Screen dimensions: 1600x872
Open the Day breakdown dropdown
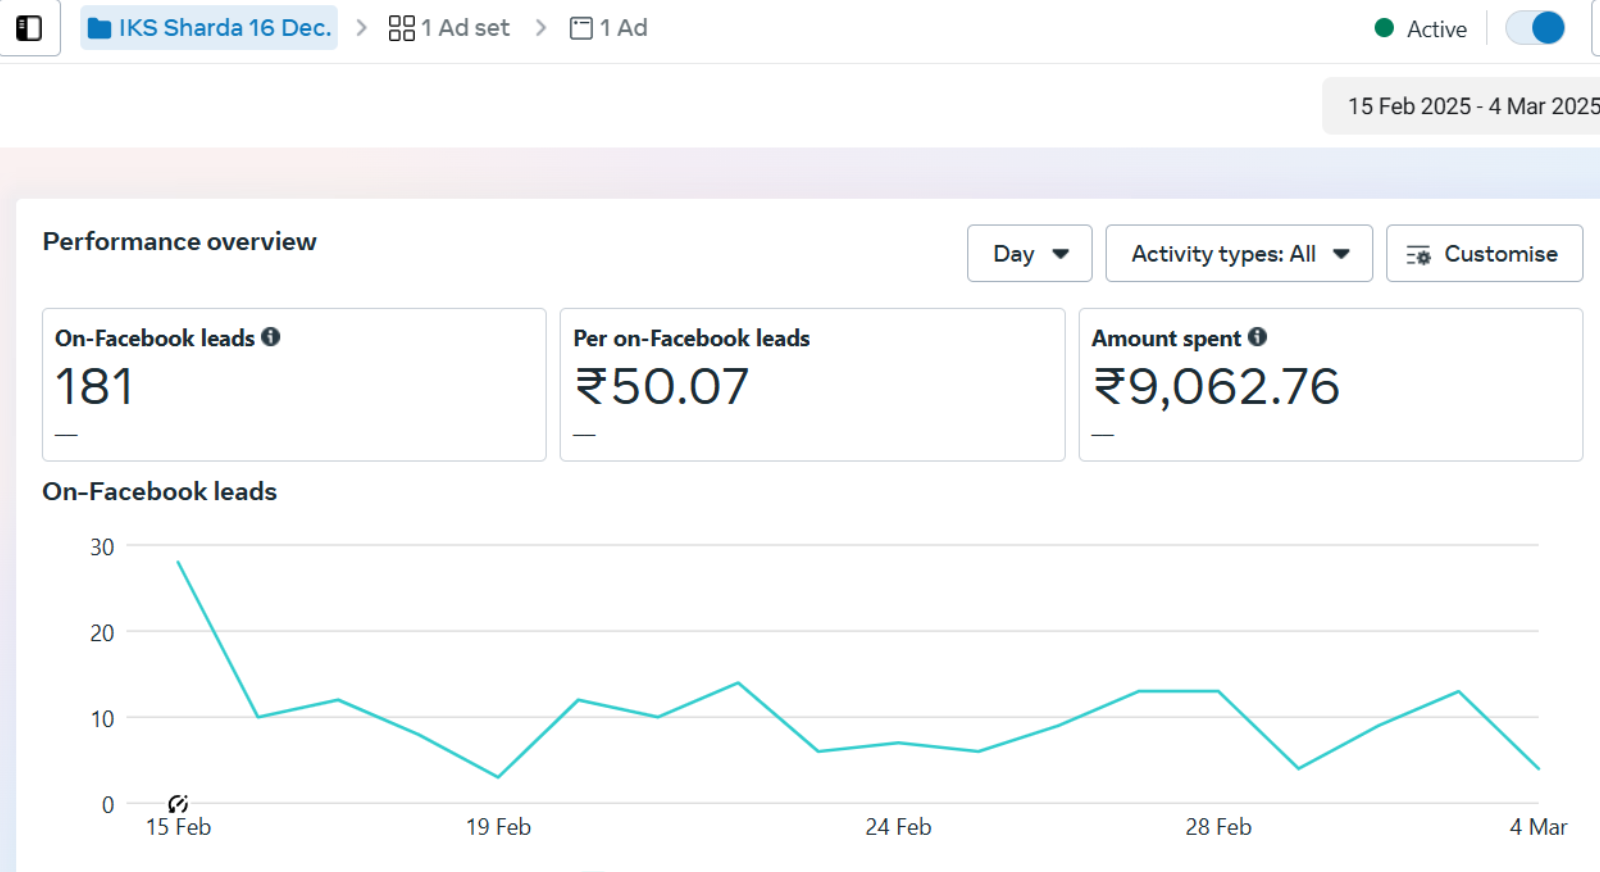click(x=1029, y=254)
